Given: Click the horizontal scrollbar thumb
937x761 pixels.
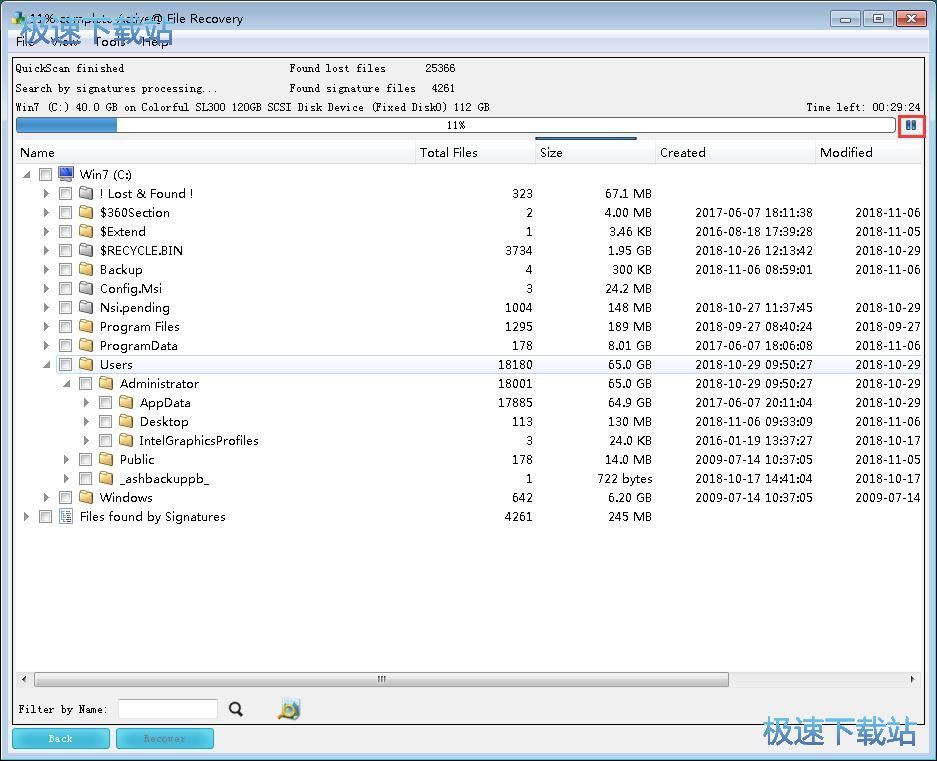Looking at the screenshot, I should (380, 680).
